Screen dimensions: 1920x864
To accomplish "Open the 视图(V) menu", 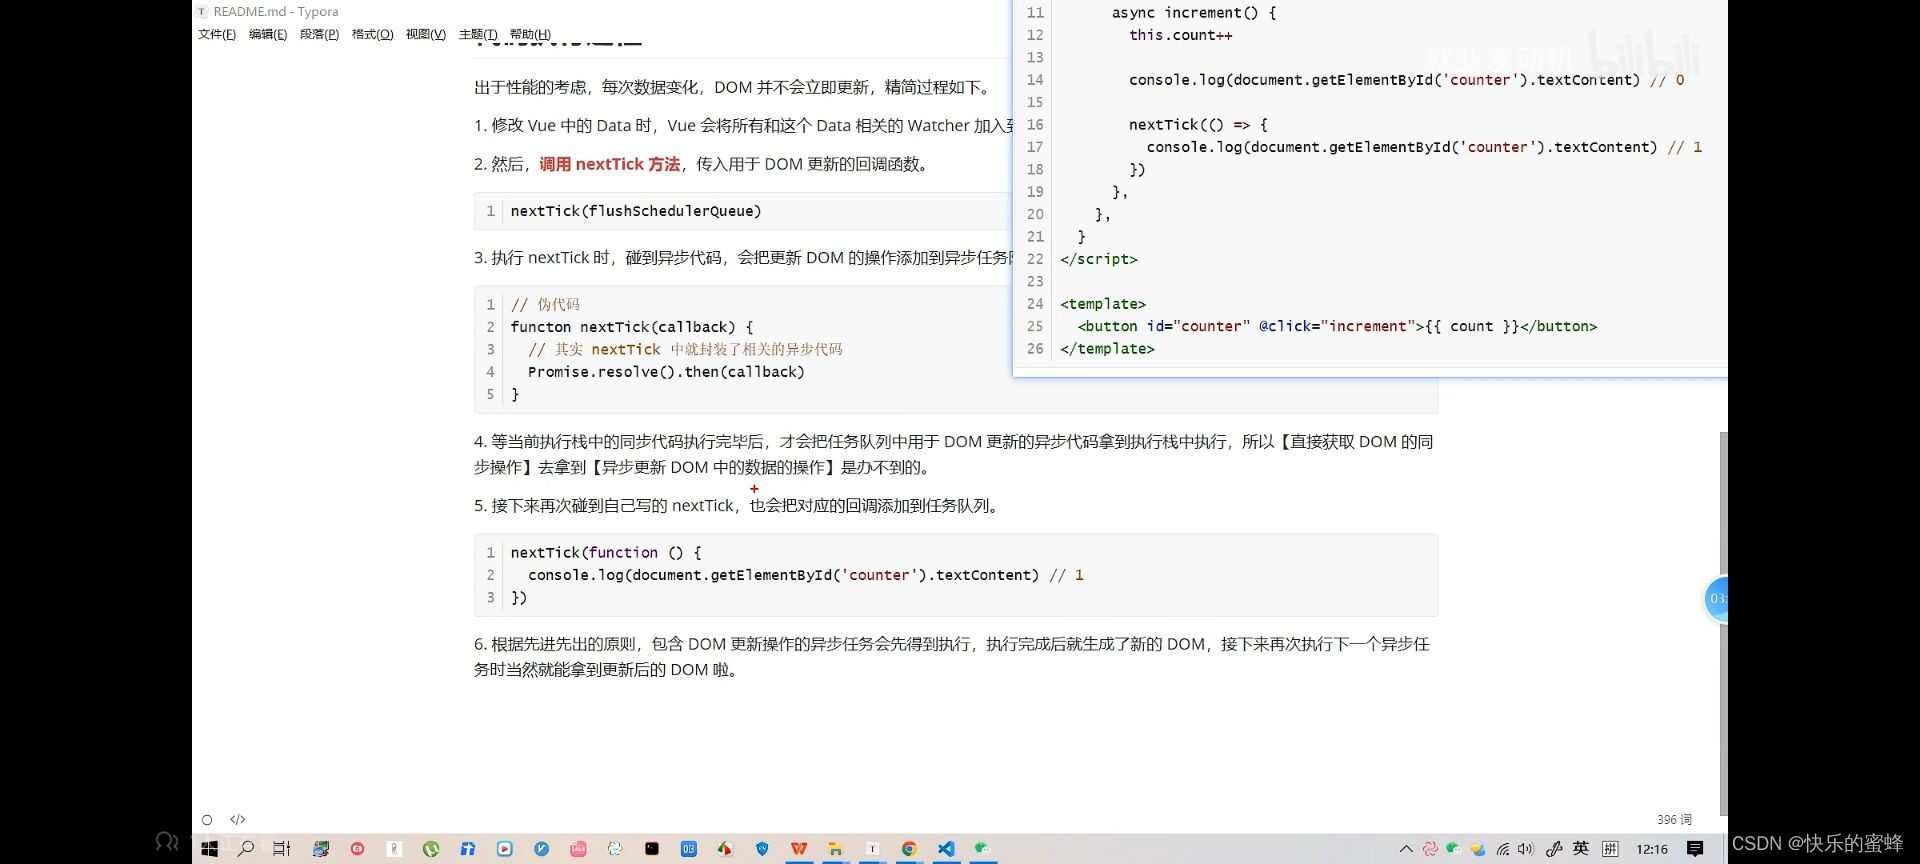I will pos(426,34).
